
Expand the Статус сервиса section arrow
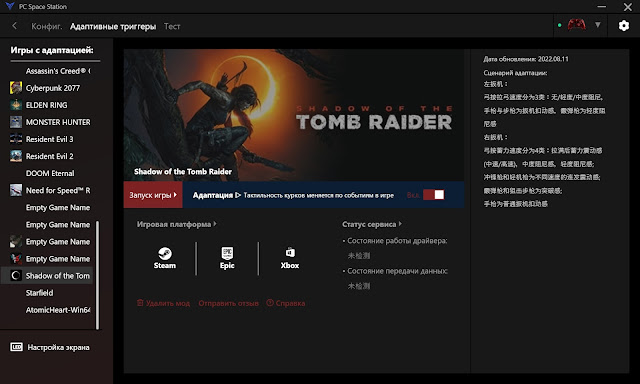click(400, 224)
